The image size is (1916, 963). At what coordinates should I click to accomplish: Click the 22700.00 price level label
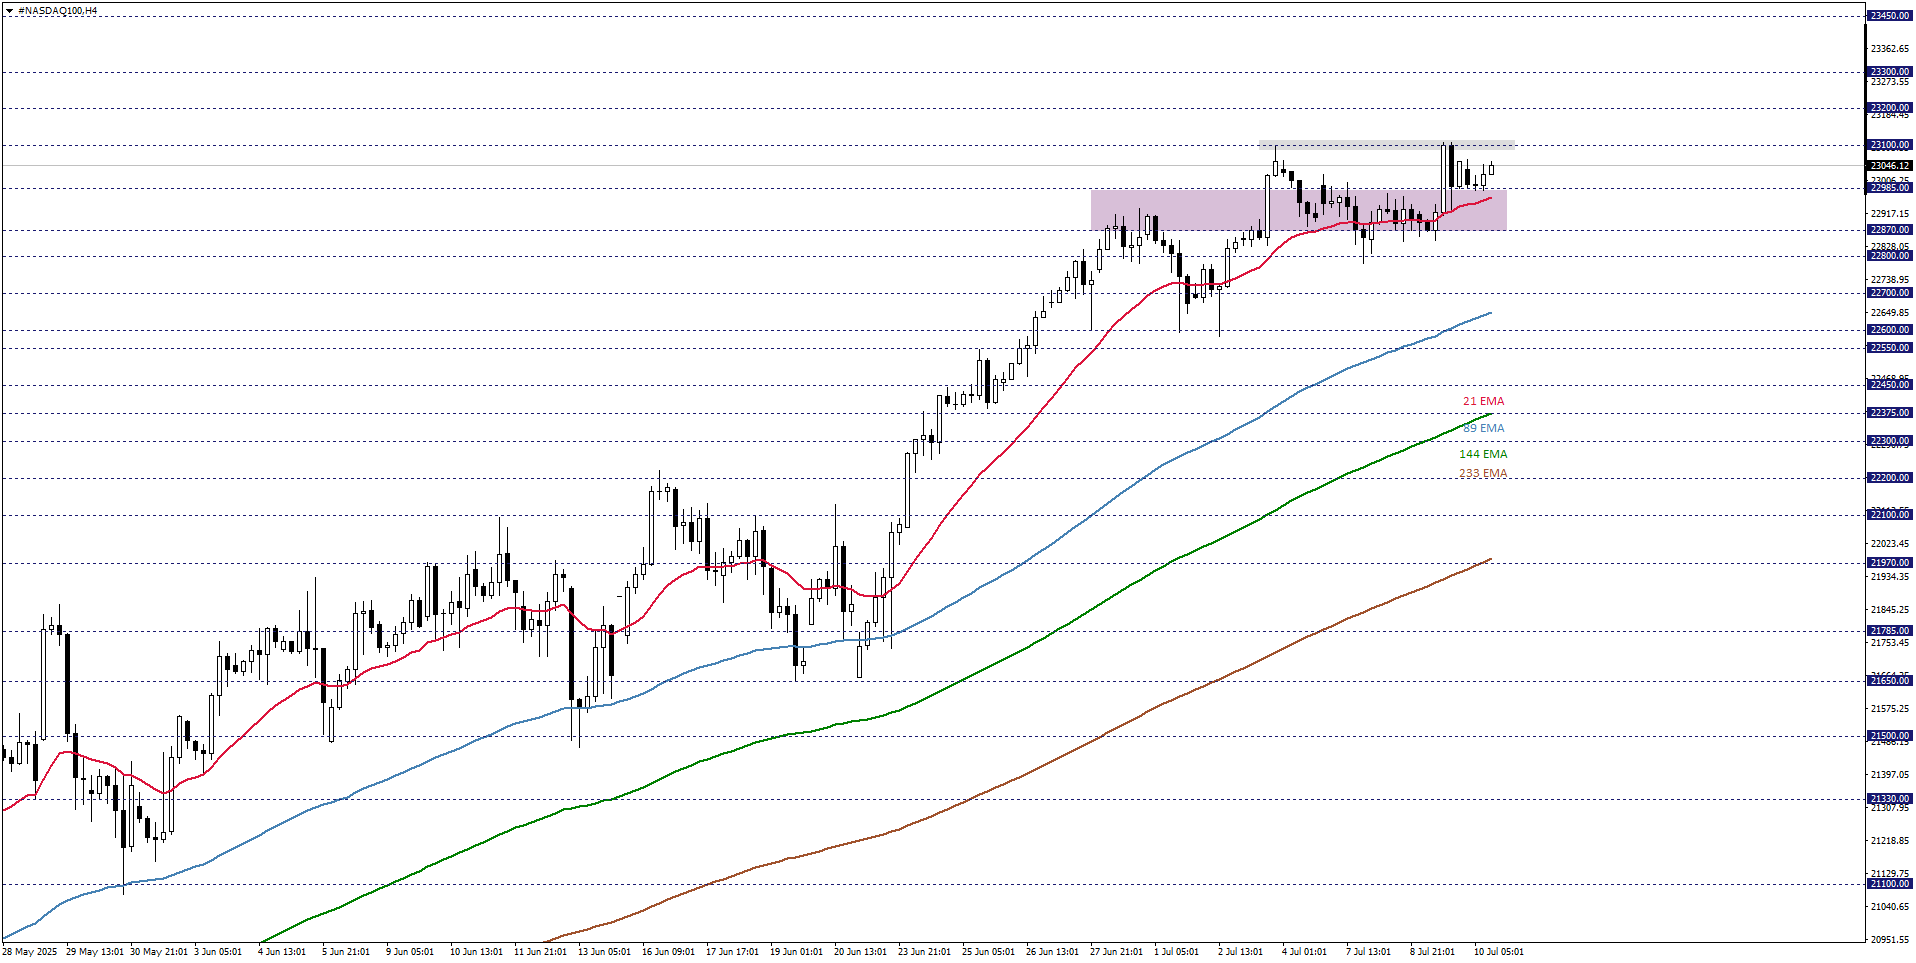[1890, 293]
